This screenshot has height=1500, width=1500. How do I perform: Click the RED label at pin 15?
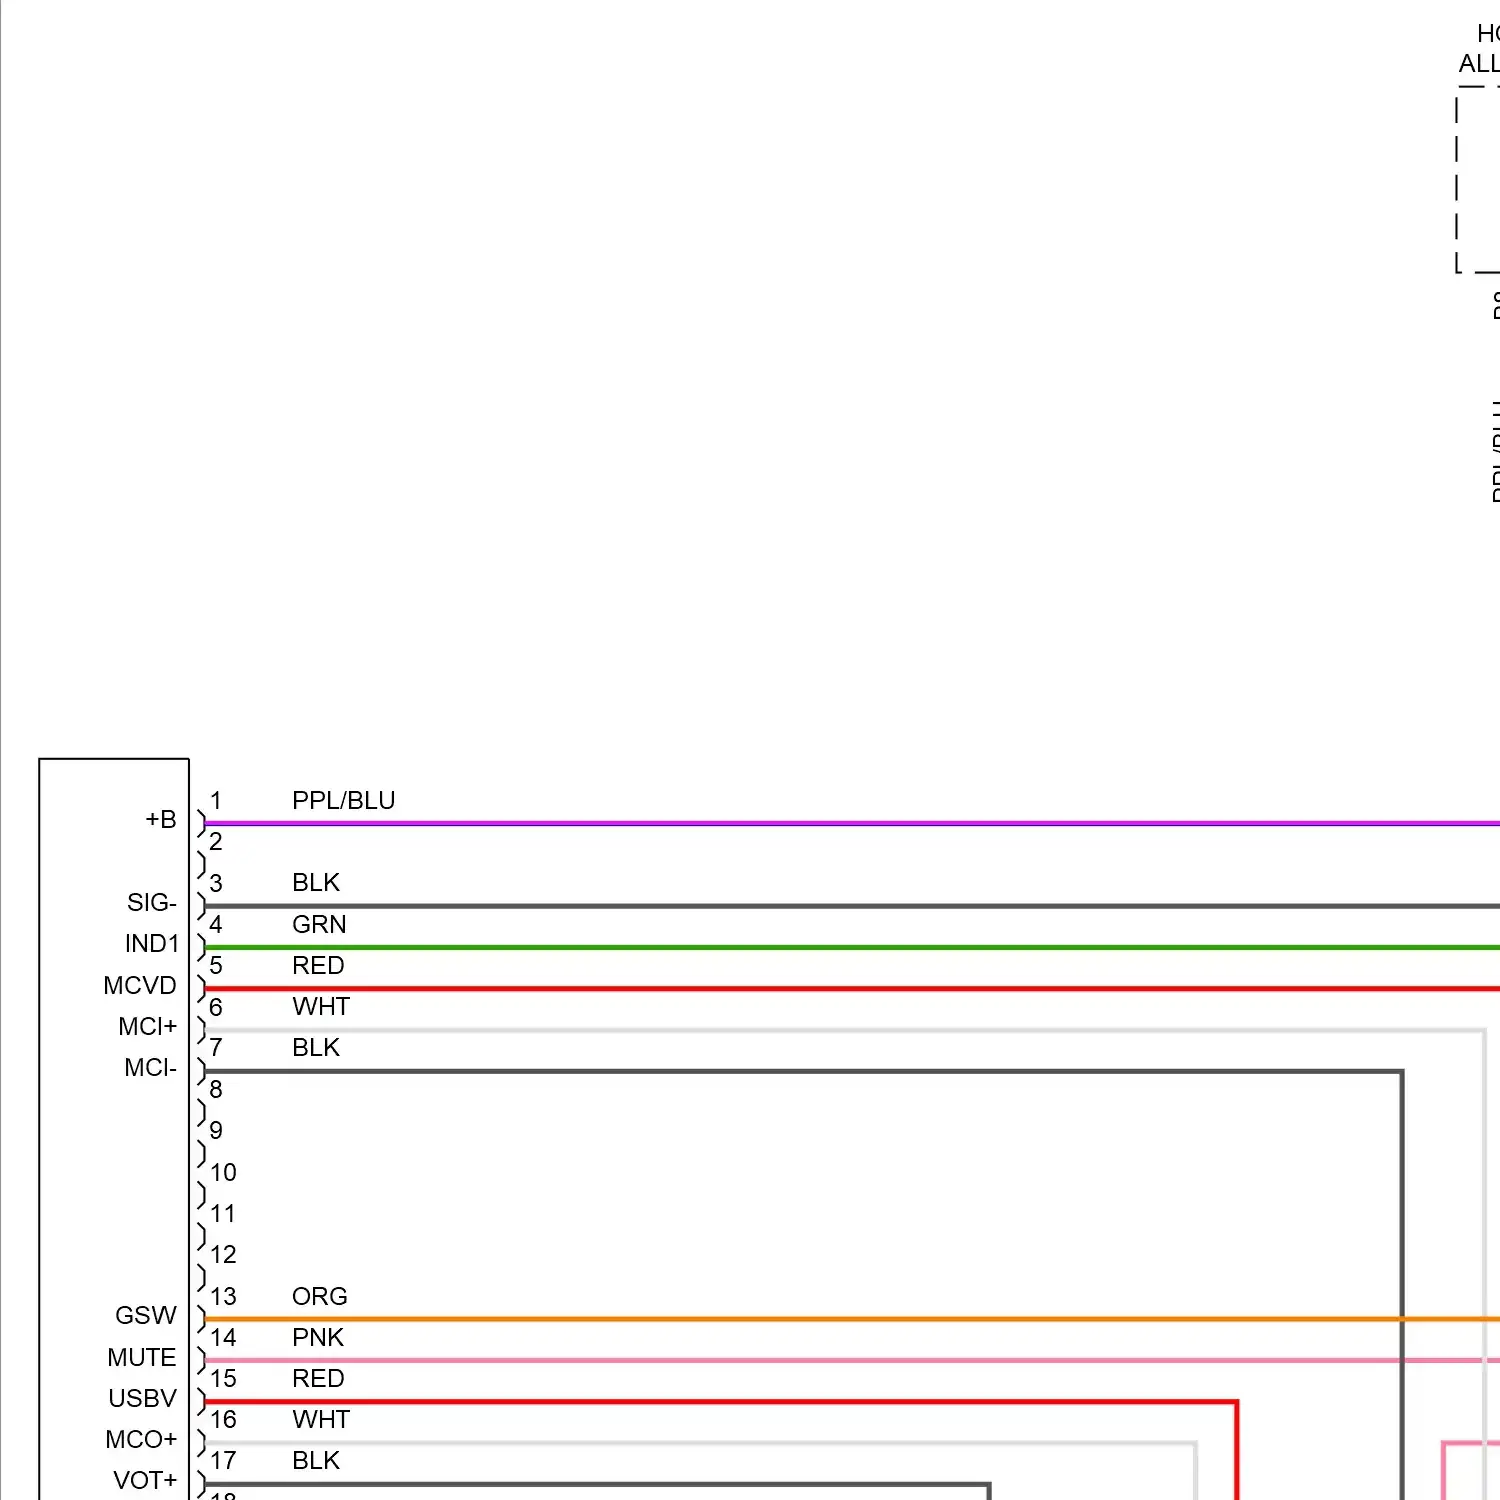pos(318,1379)
